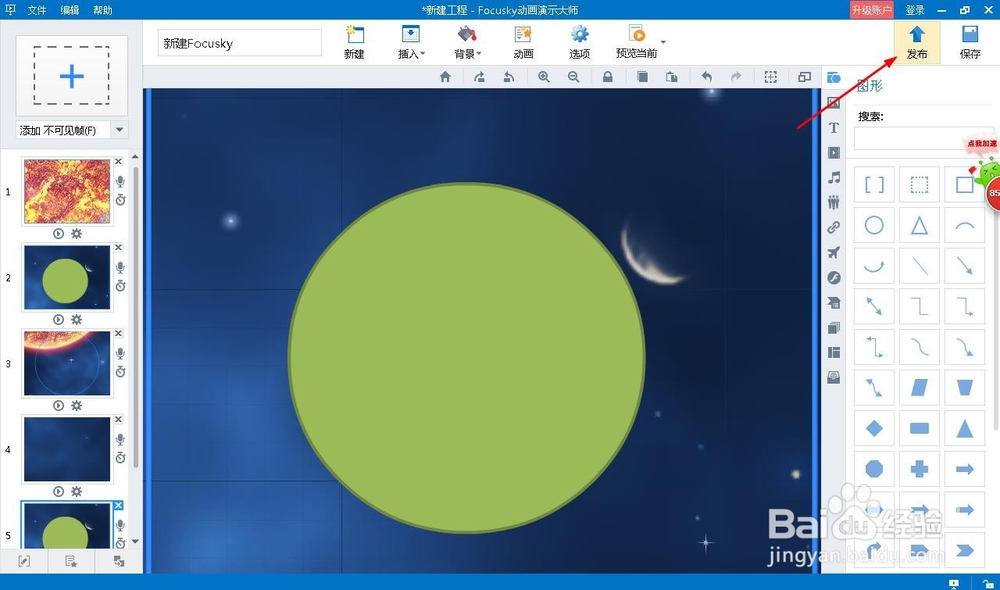
Task: Open the music panel in sidebar
Action: coord(834,177)
